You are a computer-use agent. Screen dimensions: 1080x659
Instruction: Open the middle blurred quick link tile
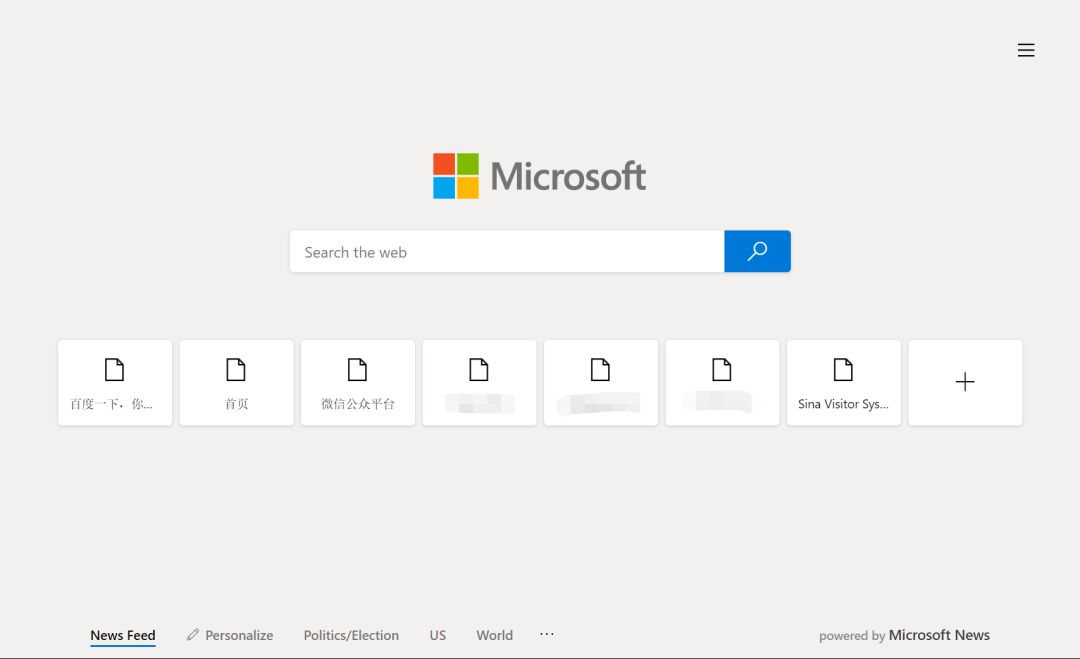[601, 383]
